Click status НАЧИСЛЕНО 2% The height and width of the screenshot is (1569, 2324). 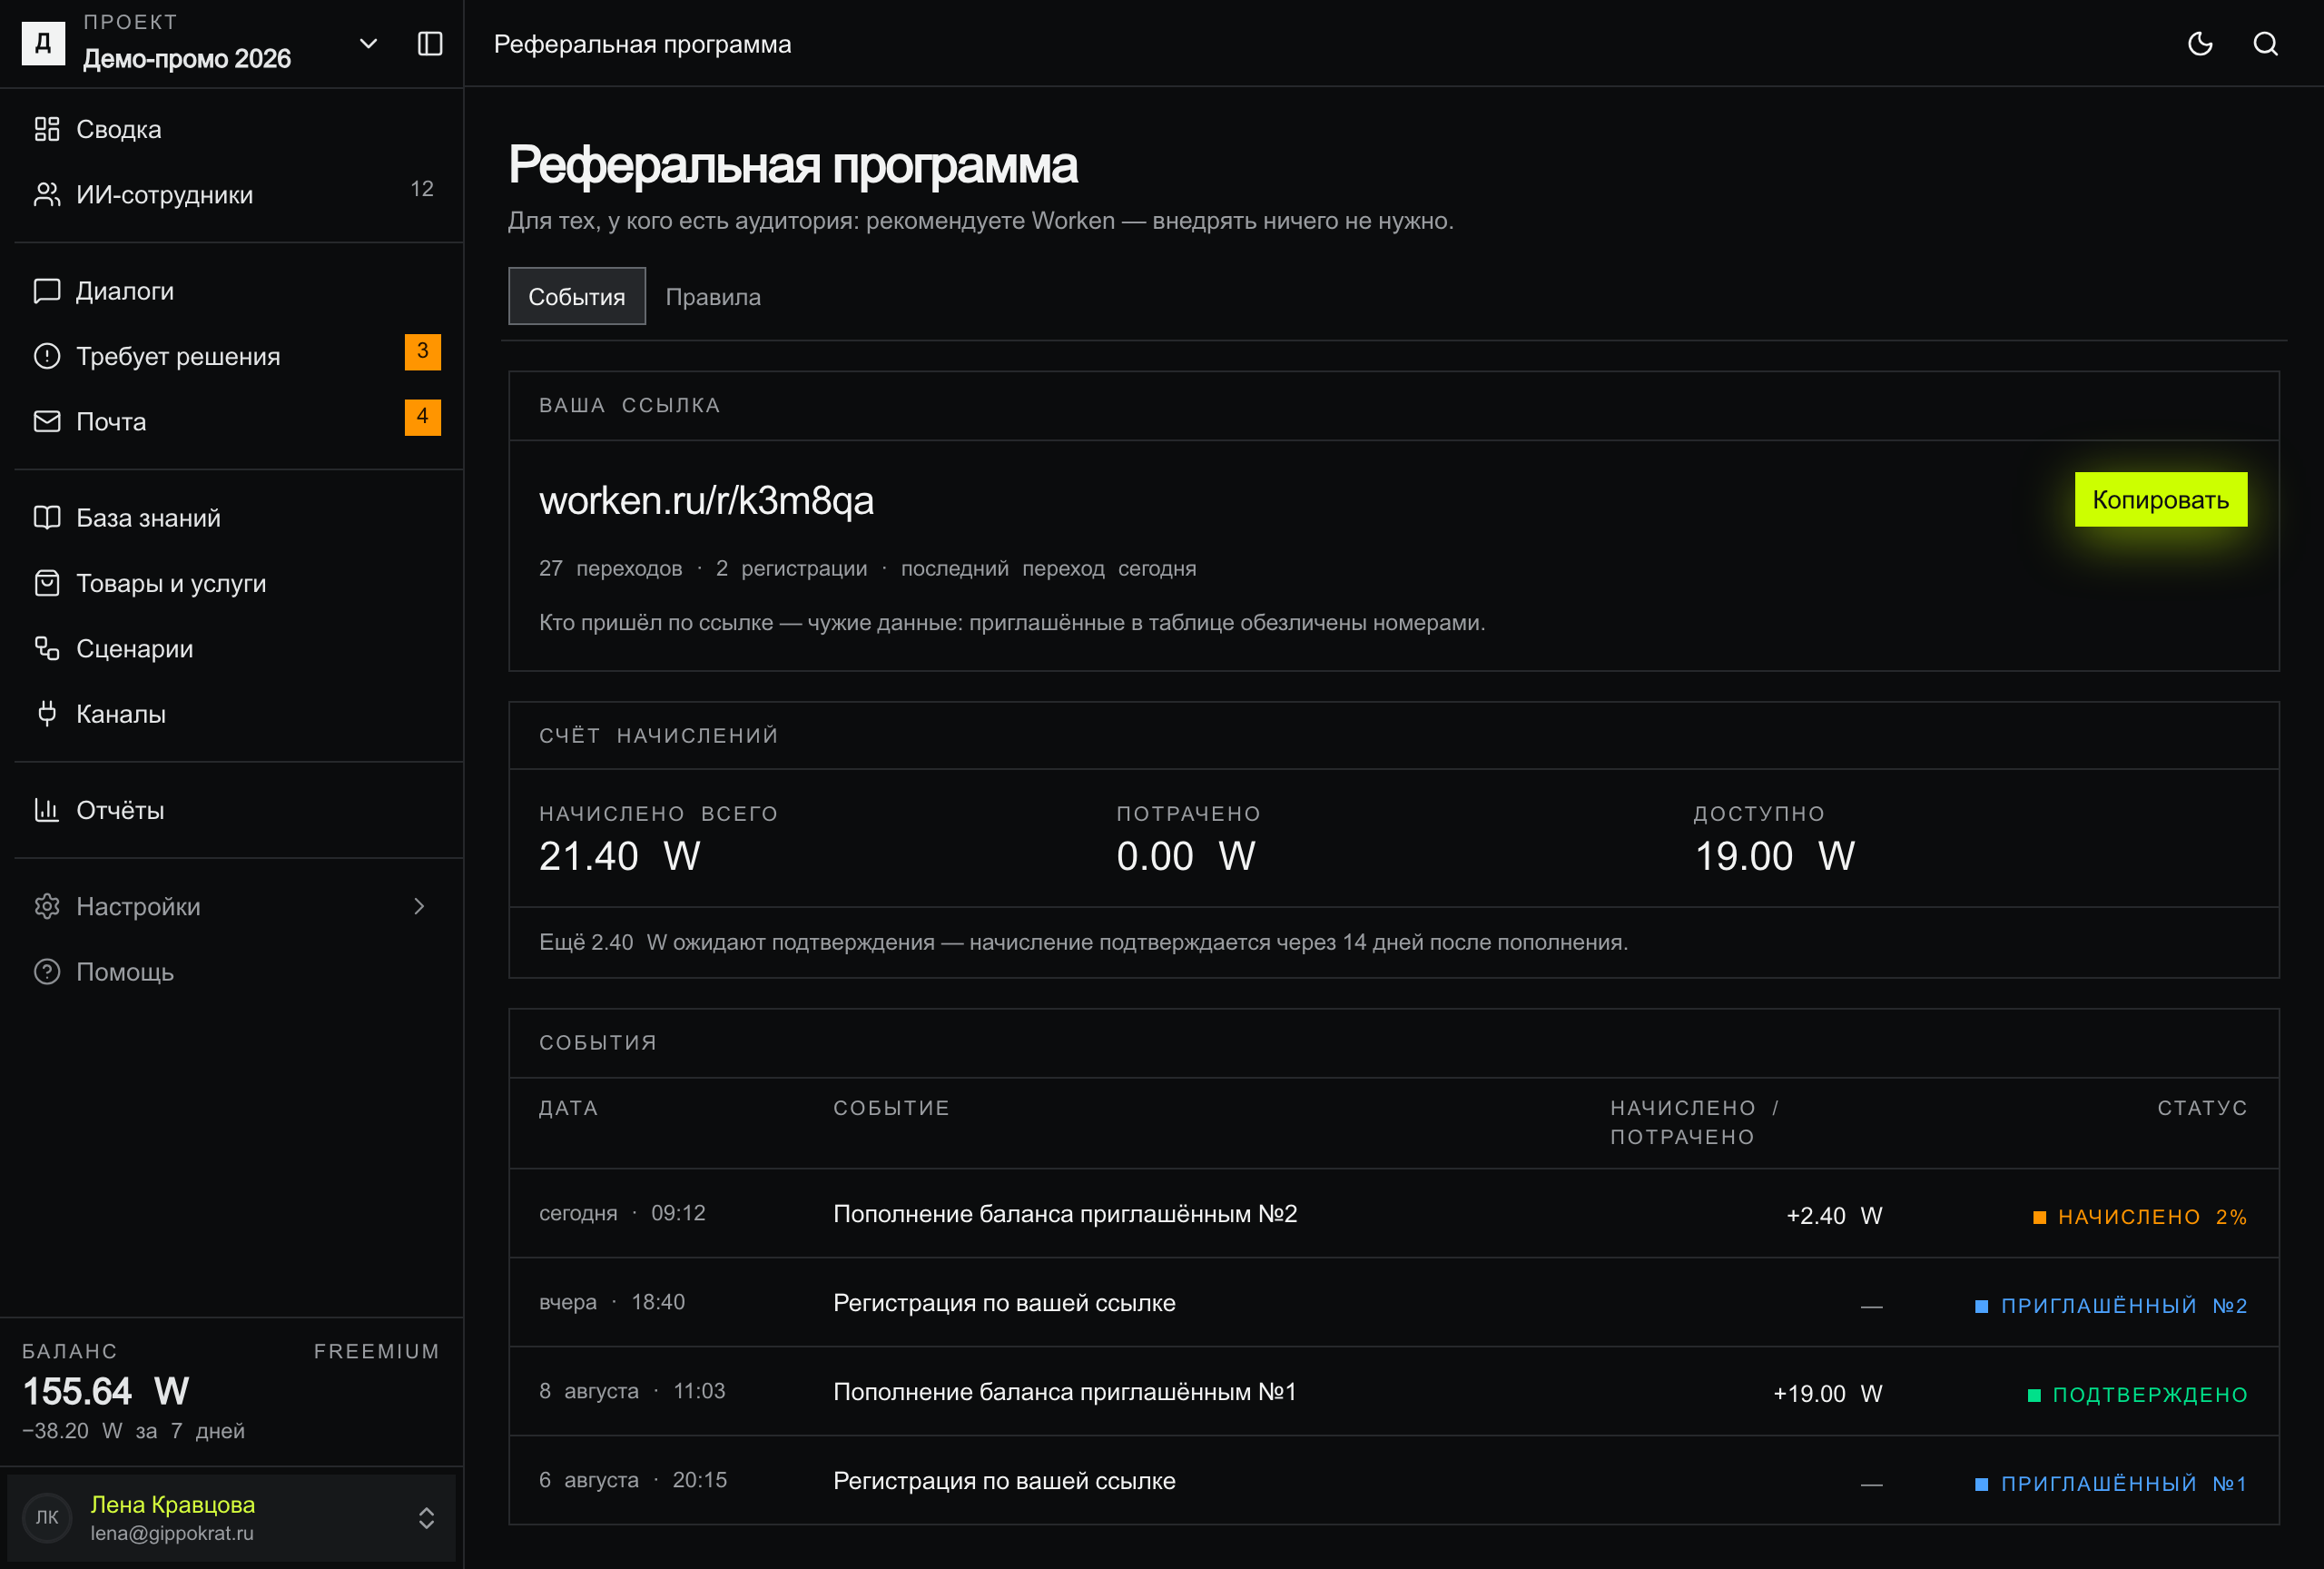(2141, 1217)
